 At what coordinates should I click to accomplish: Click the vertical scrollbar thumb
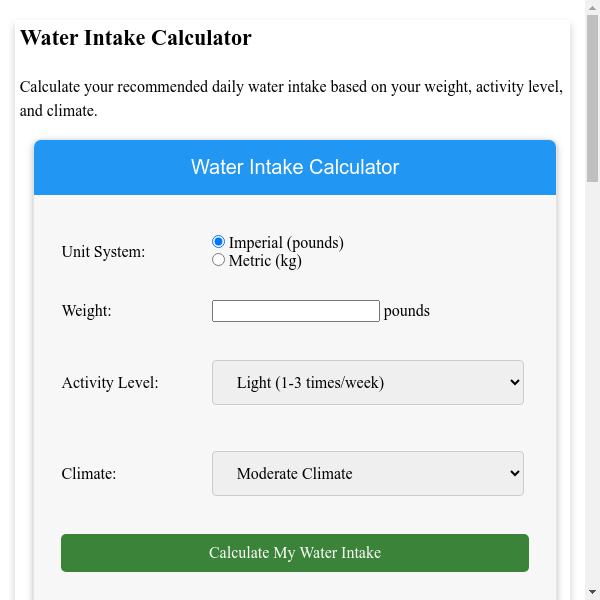tap(592, 100)
